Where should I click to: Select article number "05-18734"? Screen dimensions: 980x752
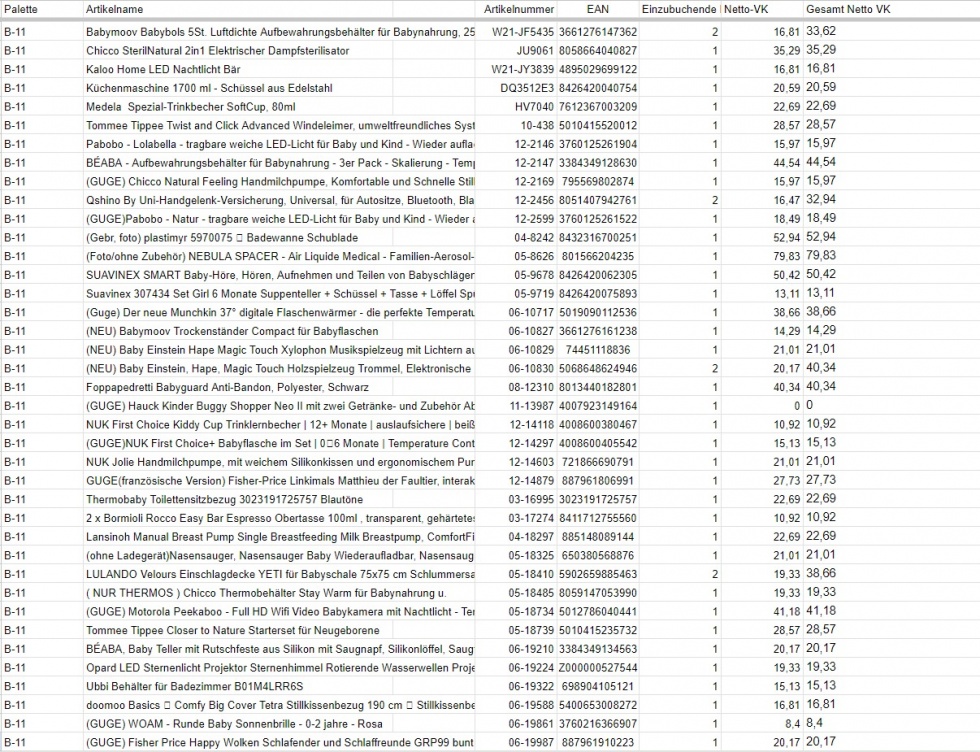[531, 611]
